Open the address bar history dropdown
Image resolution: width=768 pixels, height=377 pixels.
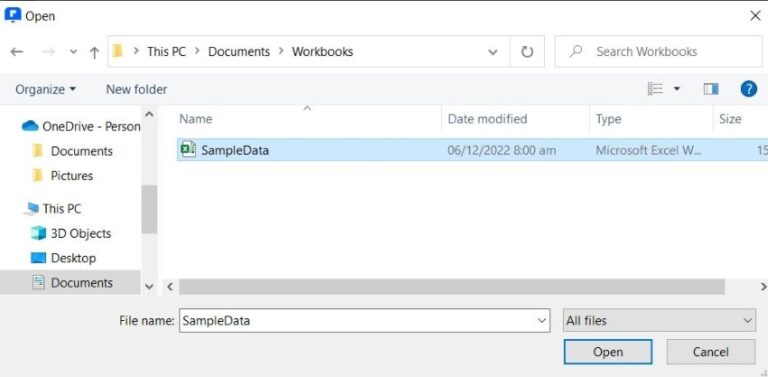(493, 52)
